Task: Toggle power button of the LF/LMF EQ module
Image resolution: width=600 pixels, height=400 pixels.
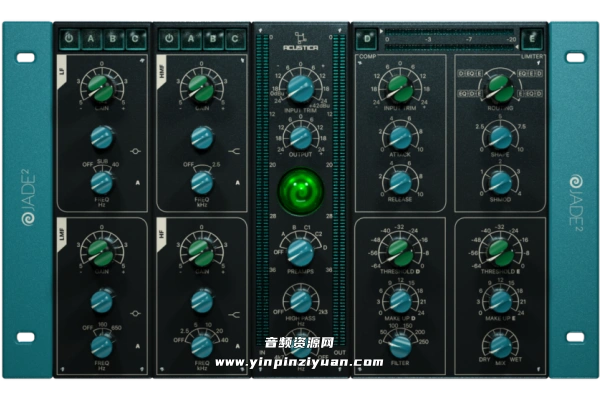Action: pos(69,39)
